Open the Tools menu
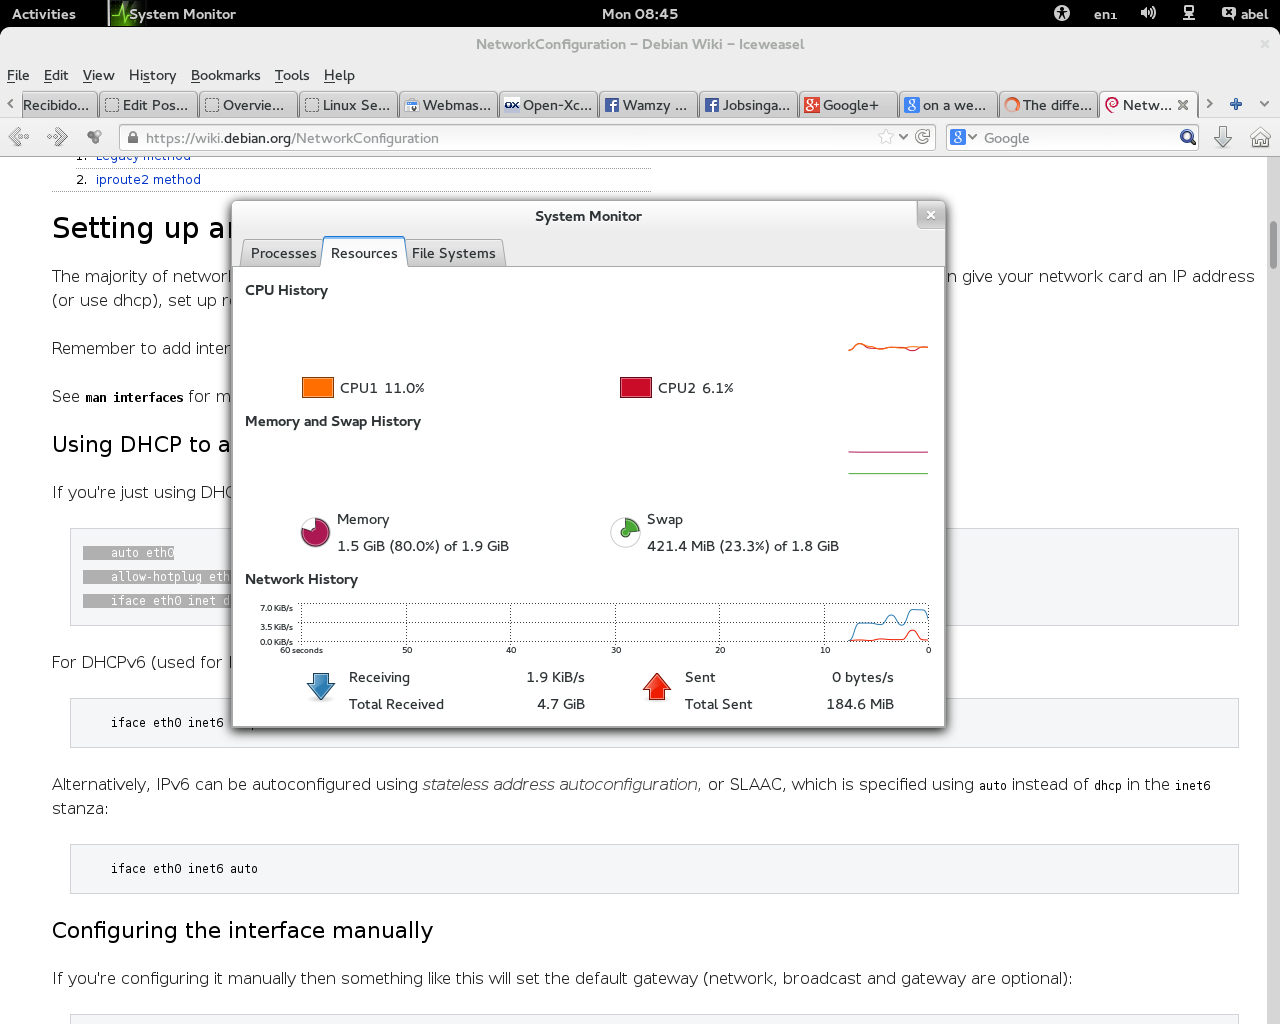 tap(292, 75)
